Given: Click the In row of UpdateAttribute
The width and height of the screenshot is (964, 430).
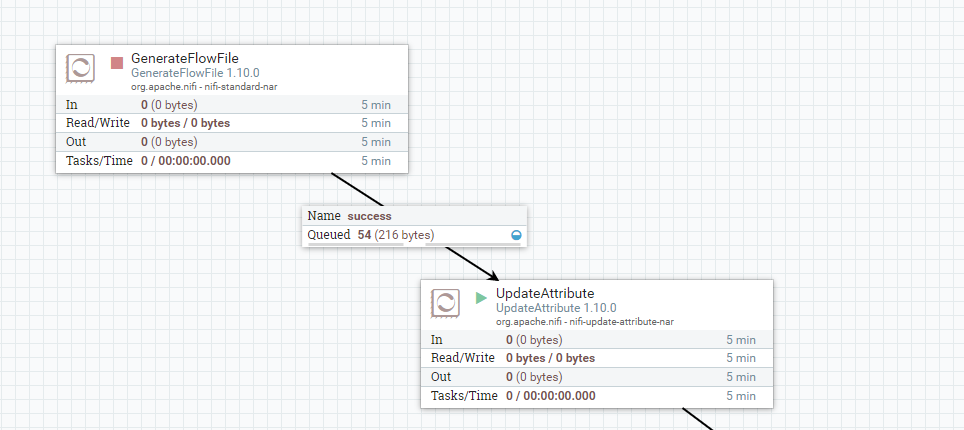Looking at the screenshot, I should (x=597, y=340).
